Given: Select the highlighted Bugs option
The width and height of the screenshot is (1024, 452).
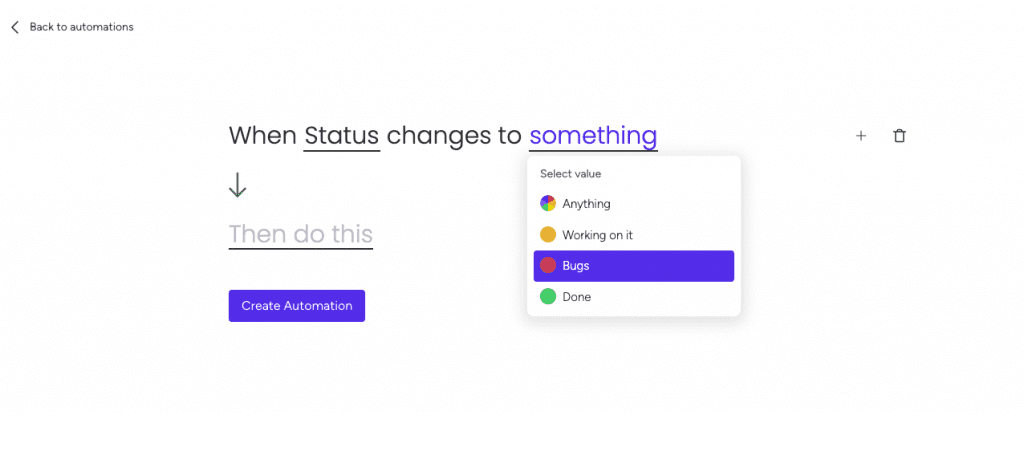Looking at the screenshot, I should [x=633, y=266].
